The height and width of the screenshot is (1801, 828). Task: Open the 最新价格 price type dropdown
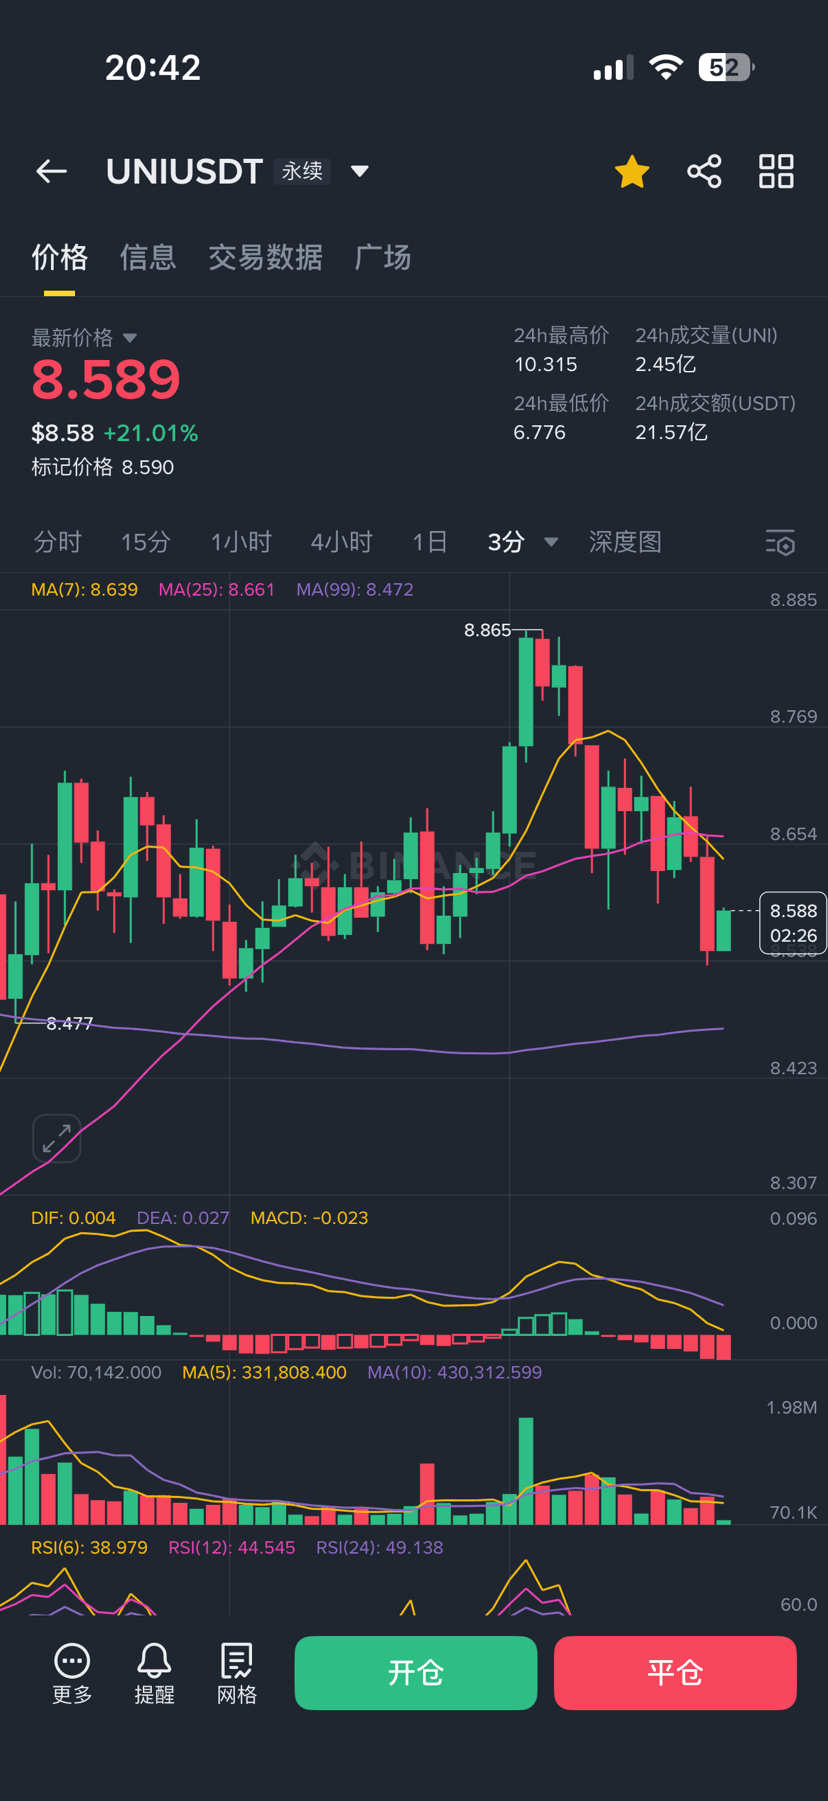pyautogui.click(x=130, y=338)
